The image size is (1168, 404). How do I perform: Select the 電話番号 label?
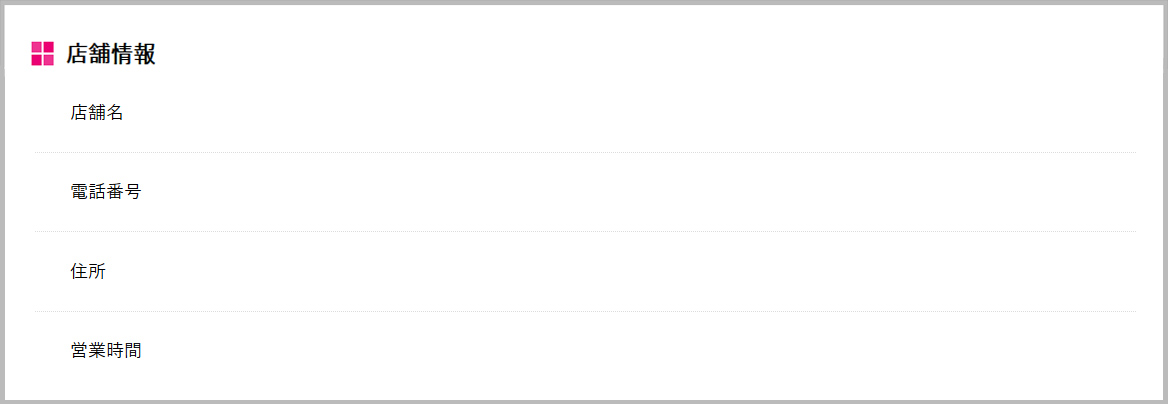106,192
